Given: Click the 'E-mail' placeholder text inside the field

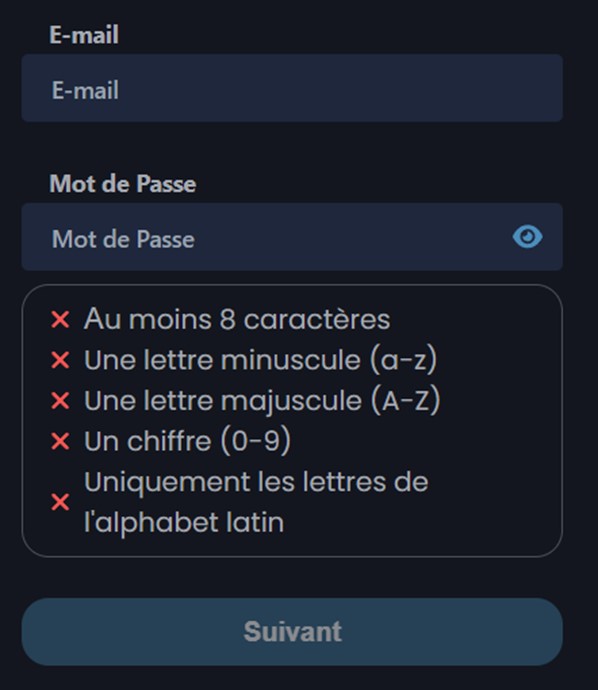Looking at the screenshot, I should click(x=85, y=90).
